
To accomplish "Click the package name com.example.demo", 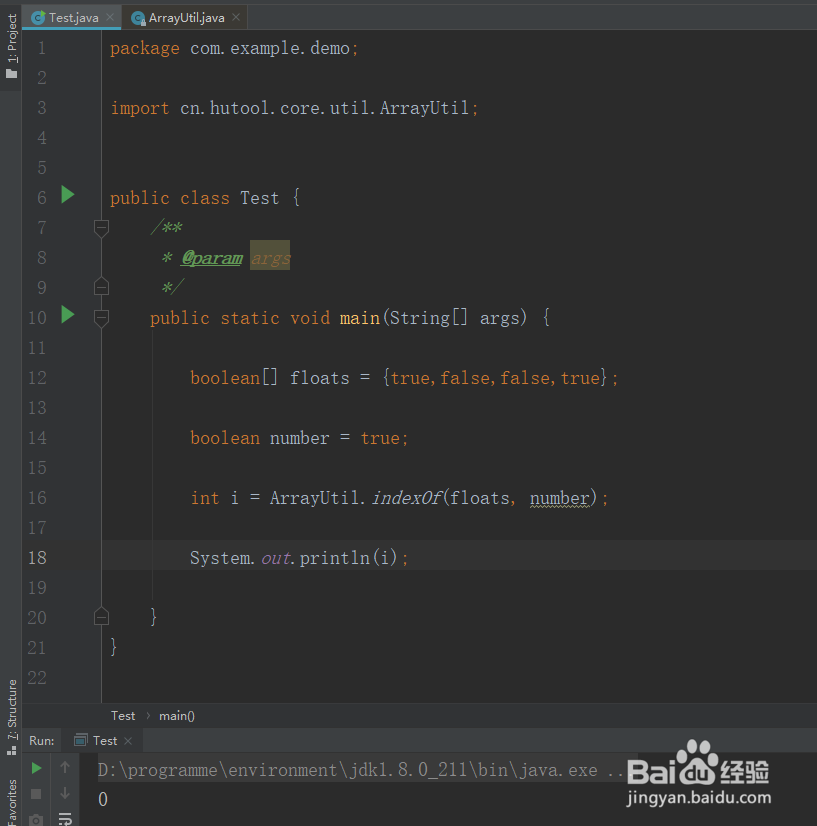I will click(x=270, y=48).
